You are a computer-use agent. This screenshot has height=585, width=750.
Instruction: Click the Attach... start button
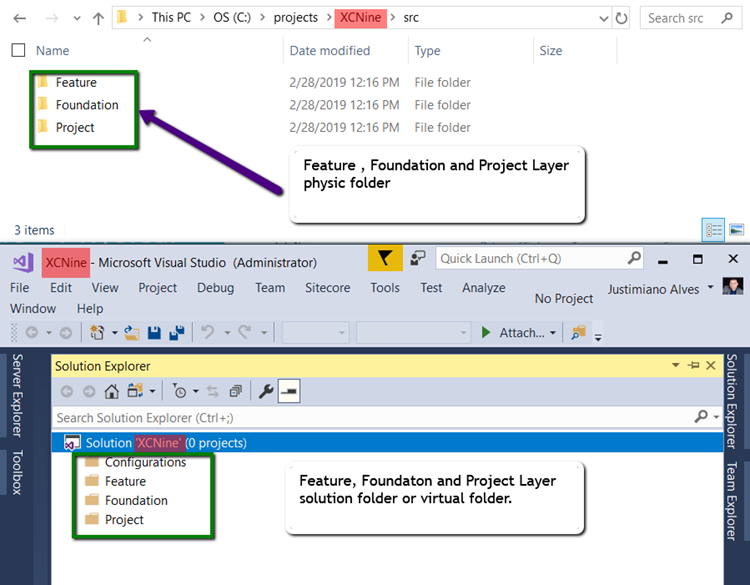(x=513, y=332)
